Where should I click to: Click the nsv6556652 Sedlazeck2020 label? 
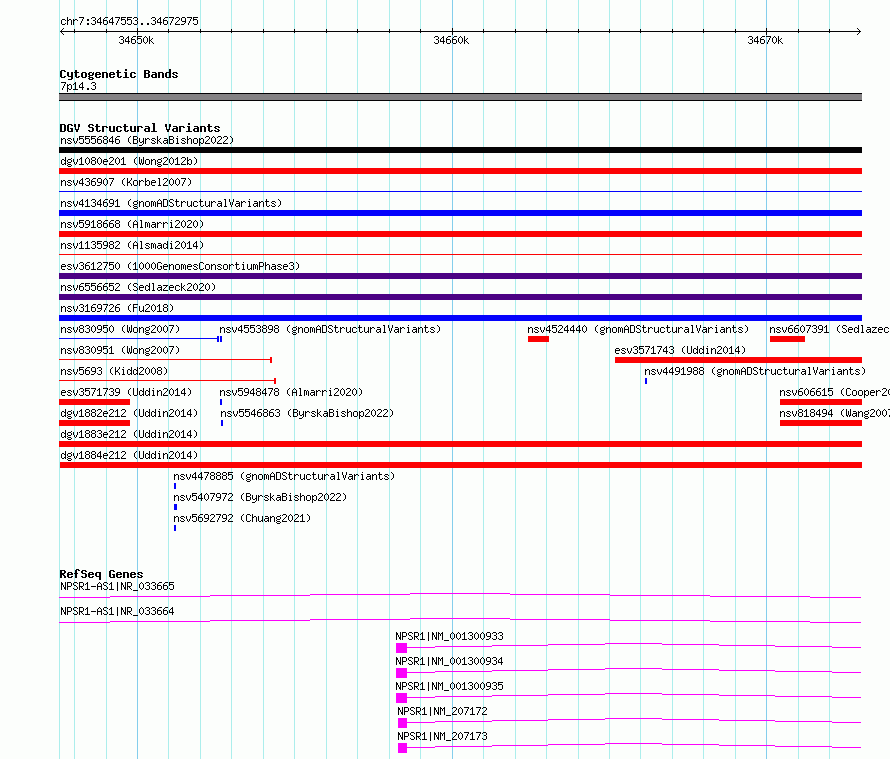pyautogui.click(x=138, y=287)
